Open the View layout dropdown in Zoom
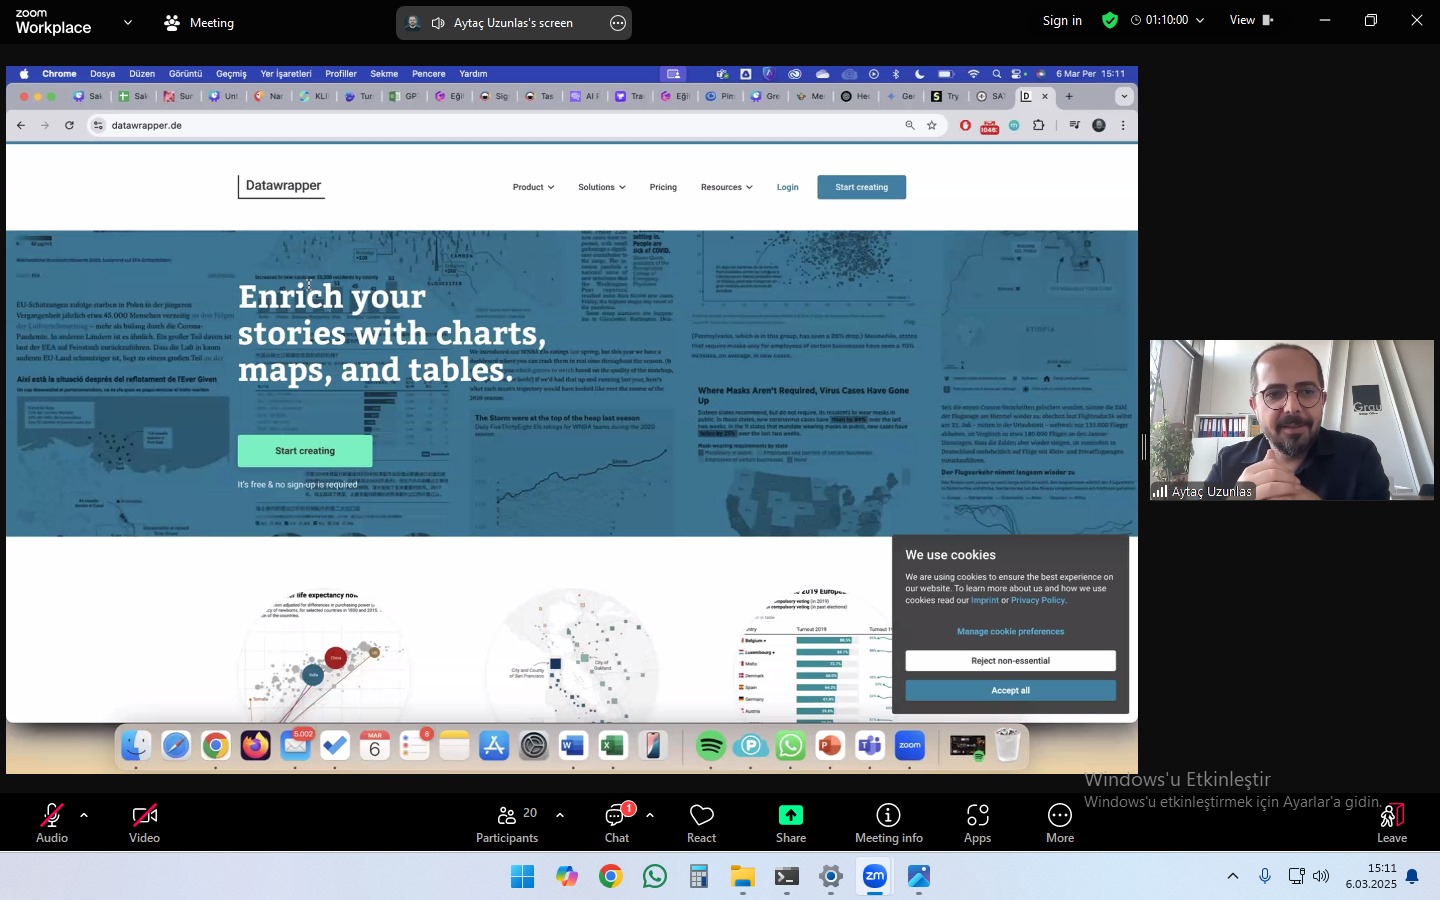 pyautogui.click(x=1251, y=20)
